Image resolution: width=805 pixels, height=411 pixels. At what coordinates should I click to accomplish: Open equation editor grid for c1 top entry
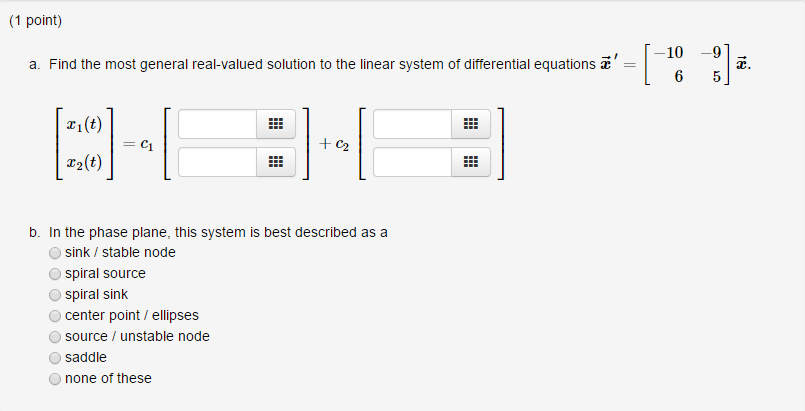276,124
